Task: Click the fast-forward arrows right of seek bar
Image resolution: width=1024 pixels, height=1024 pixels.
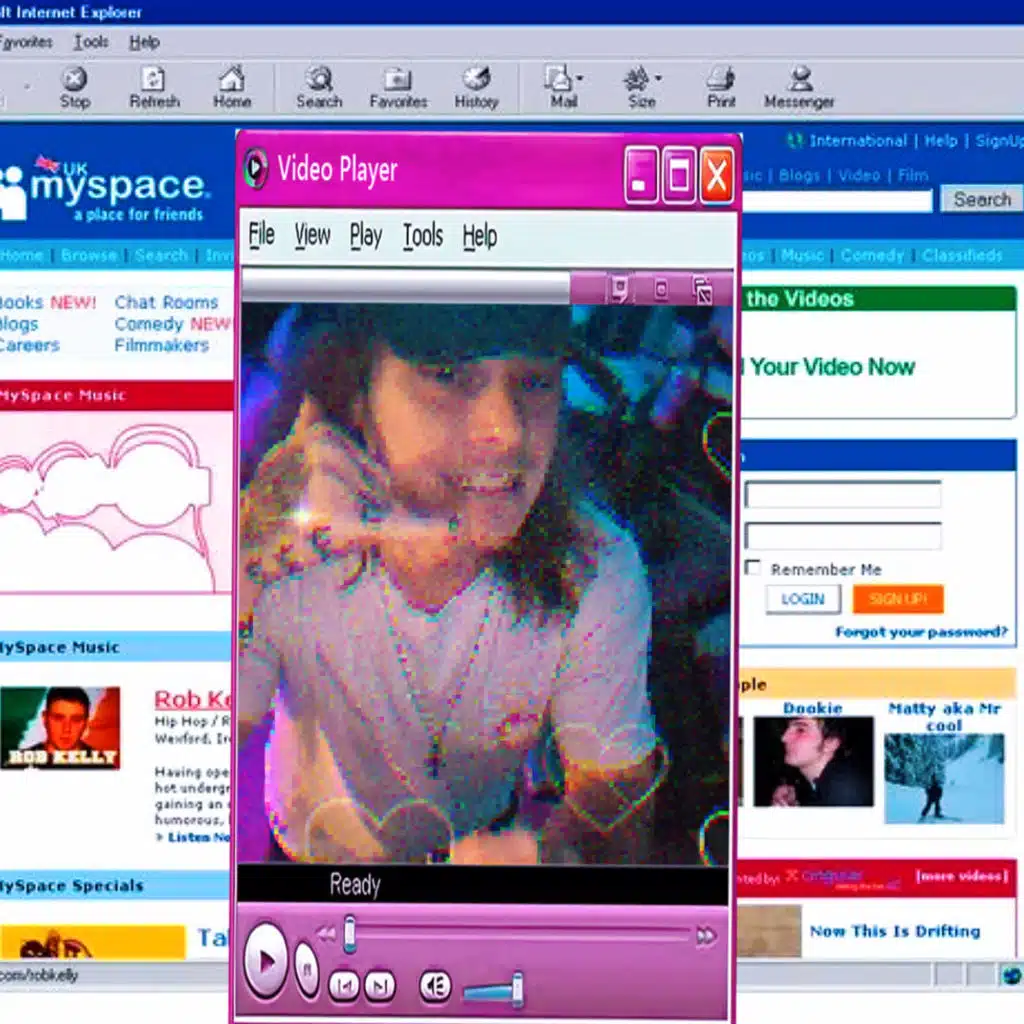Action: [706, 936]
